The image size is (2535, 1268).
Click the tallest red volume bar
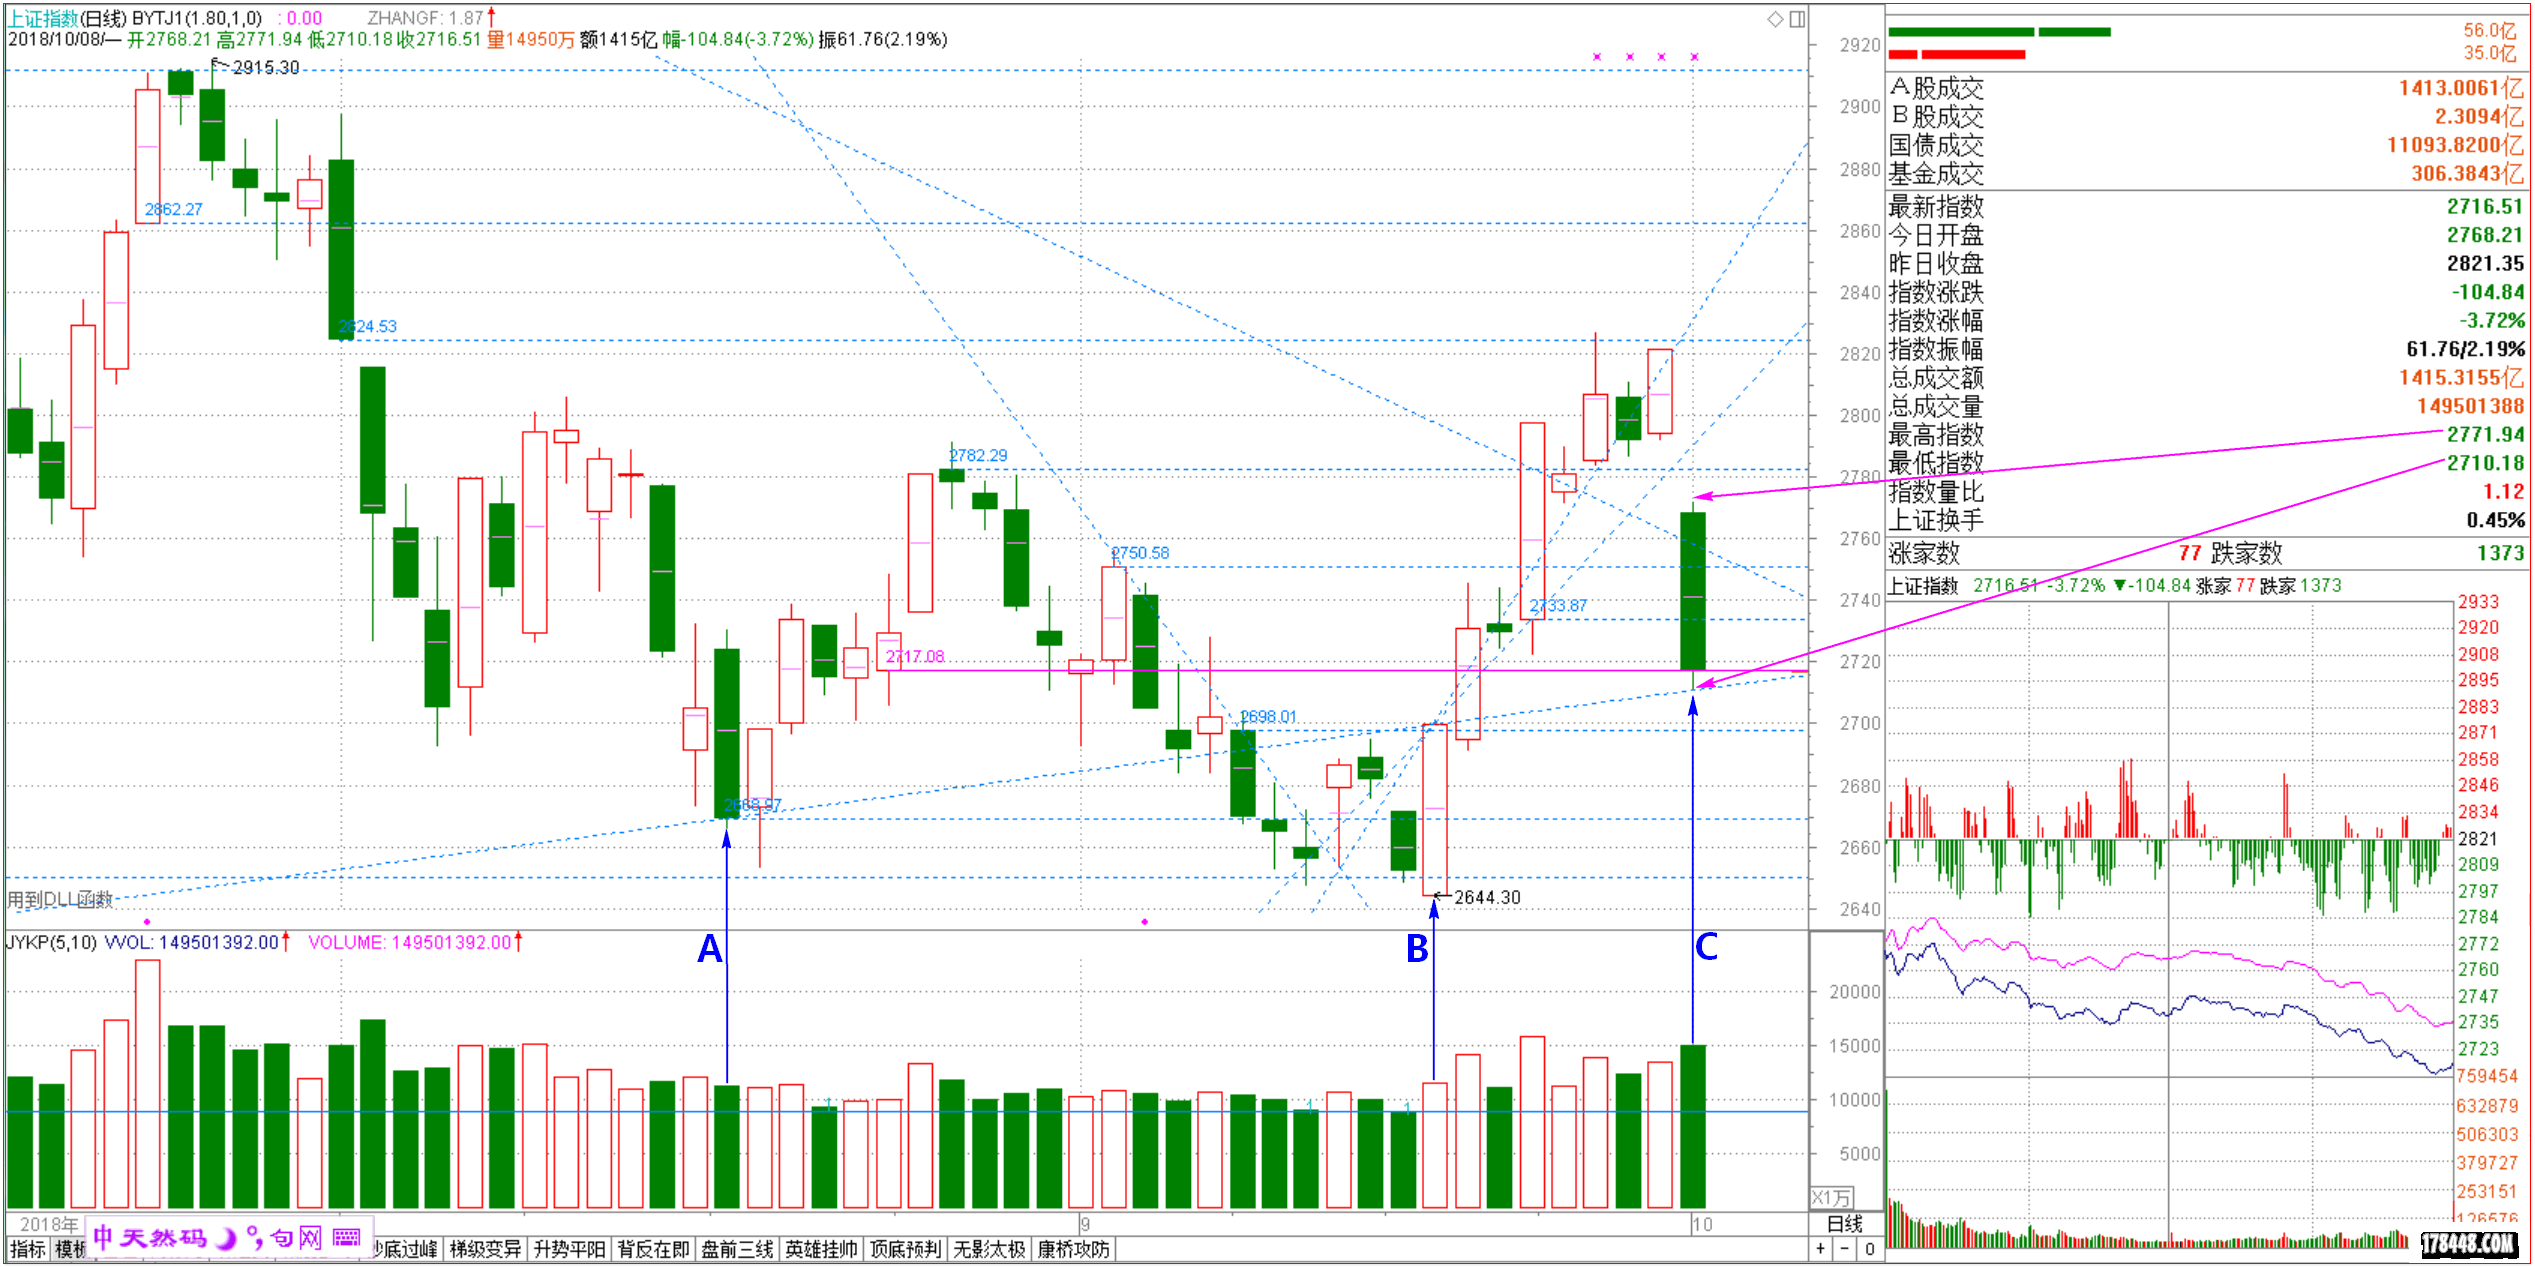coord(148,1084)
